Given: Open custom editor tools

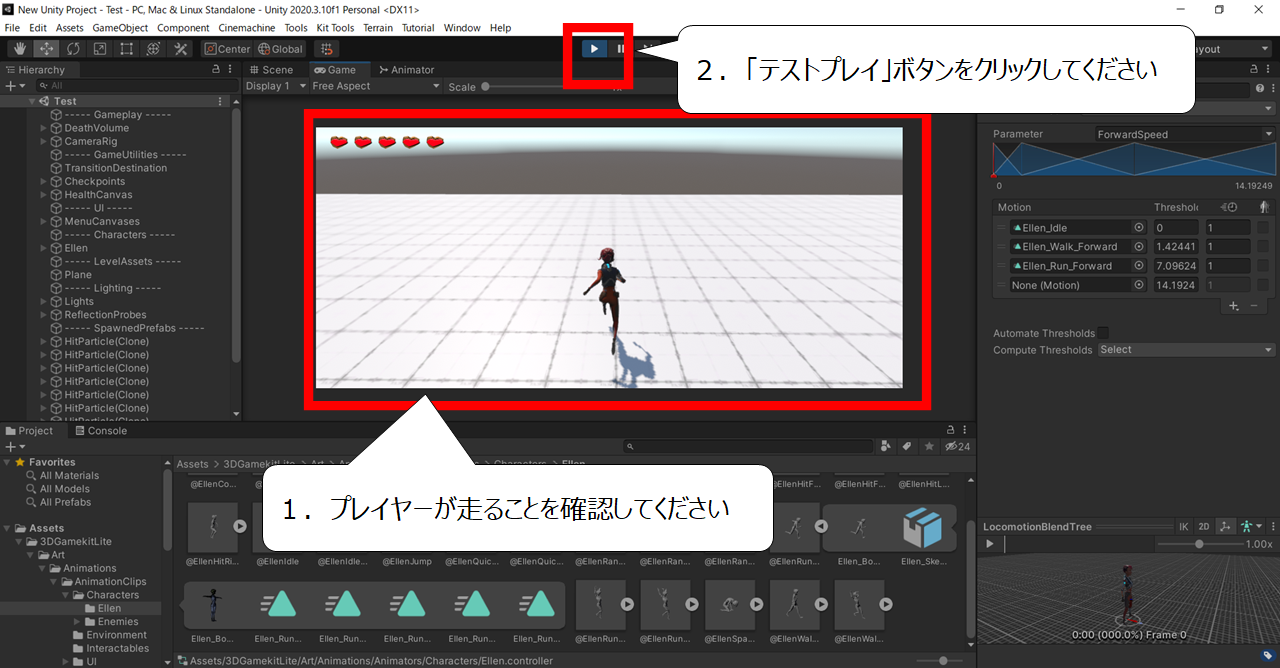Looking at the screenshot, I should (181, 49).
